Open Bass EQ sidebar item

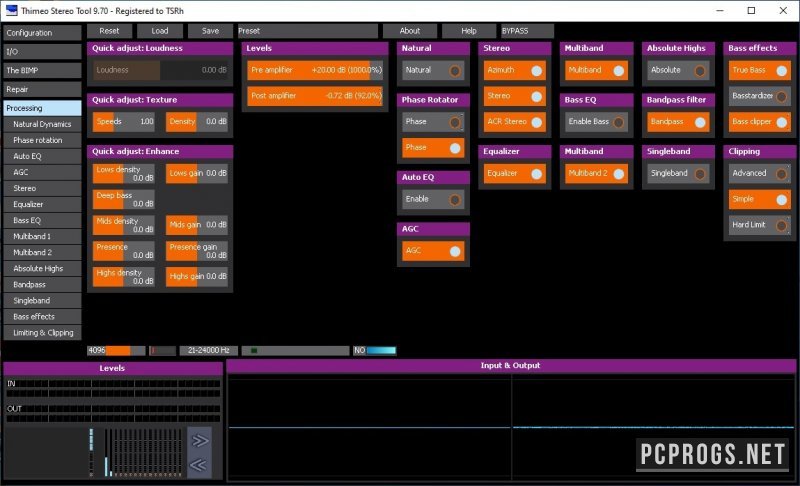pos(42,220)
